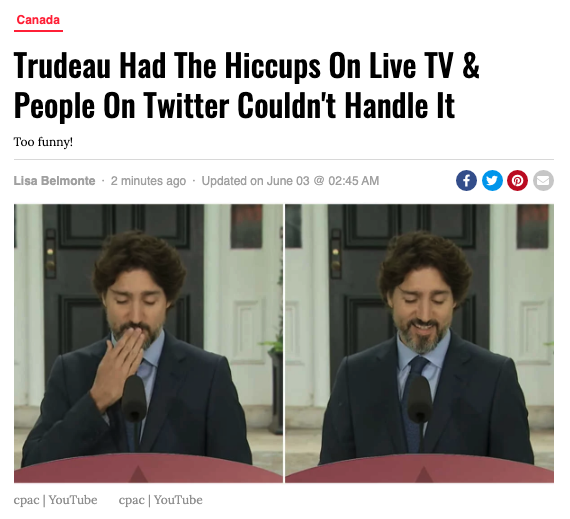
Task: Open the left photo with hand over mouth
Action: 148,343
